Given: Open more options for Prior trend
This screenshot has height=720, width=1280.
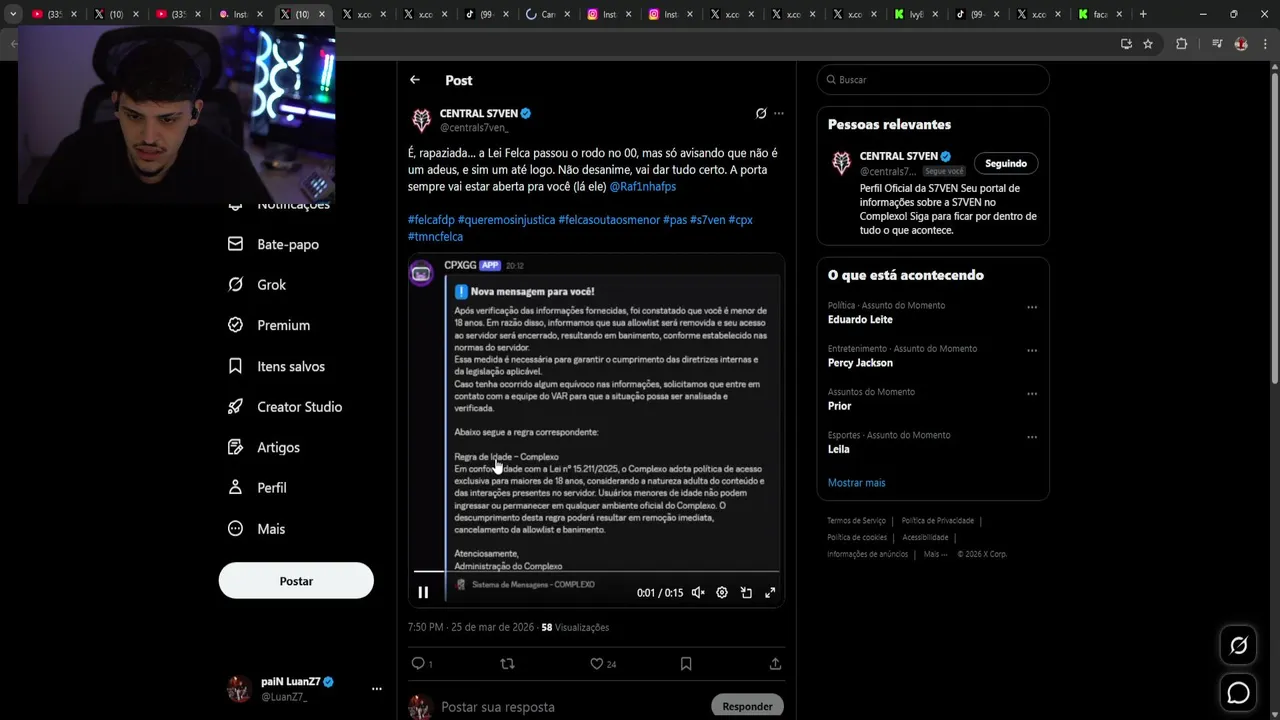Looking at the screenshot, I should (x=1032, y=394).
